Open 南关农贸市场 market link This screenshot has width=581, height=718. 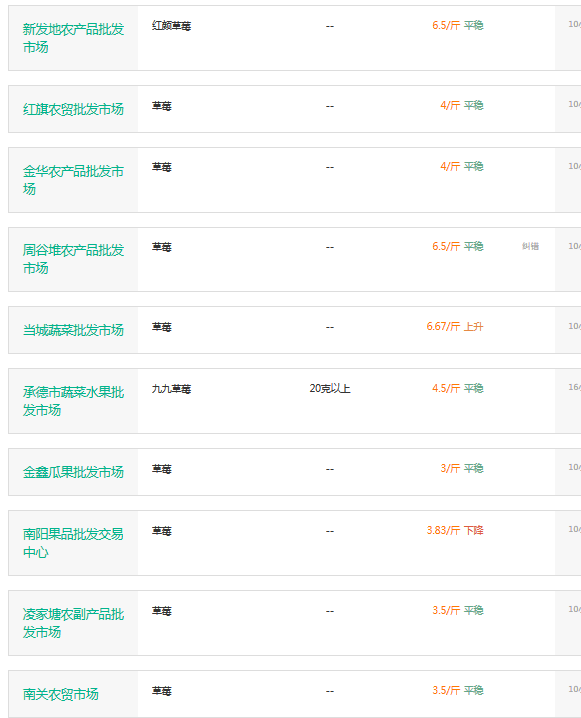tap(60, 694)
